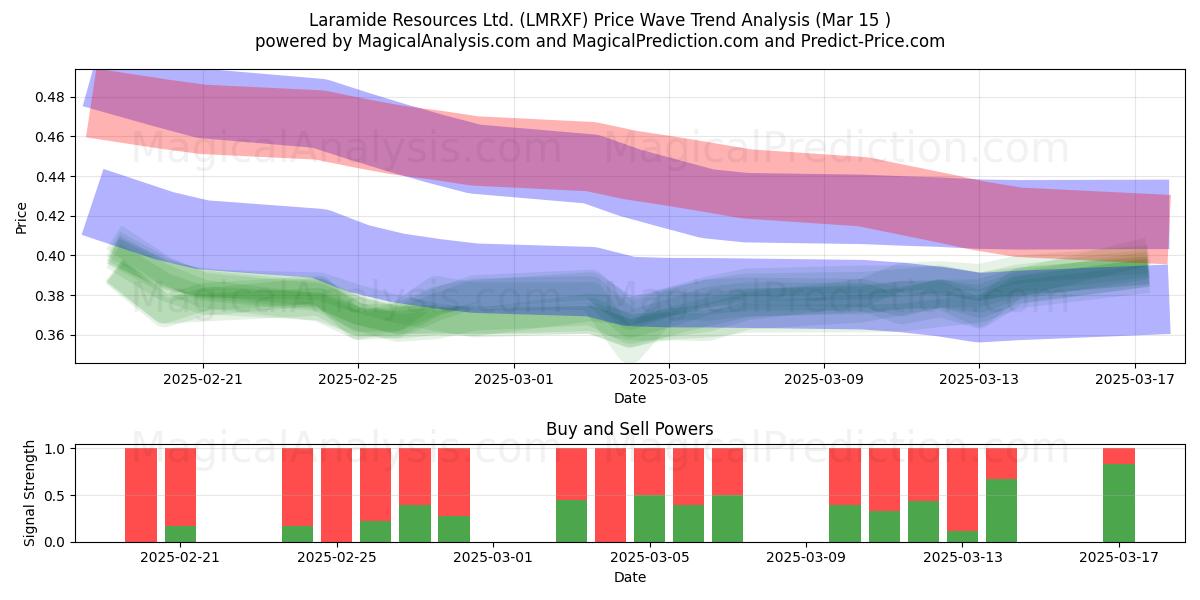Click 2025-03-09 date label under price chart

(x=824, y=380)
